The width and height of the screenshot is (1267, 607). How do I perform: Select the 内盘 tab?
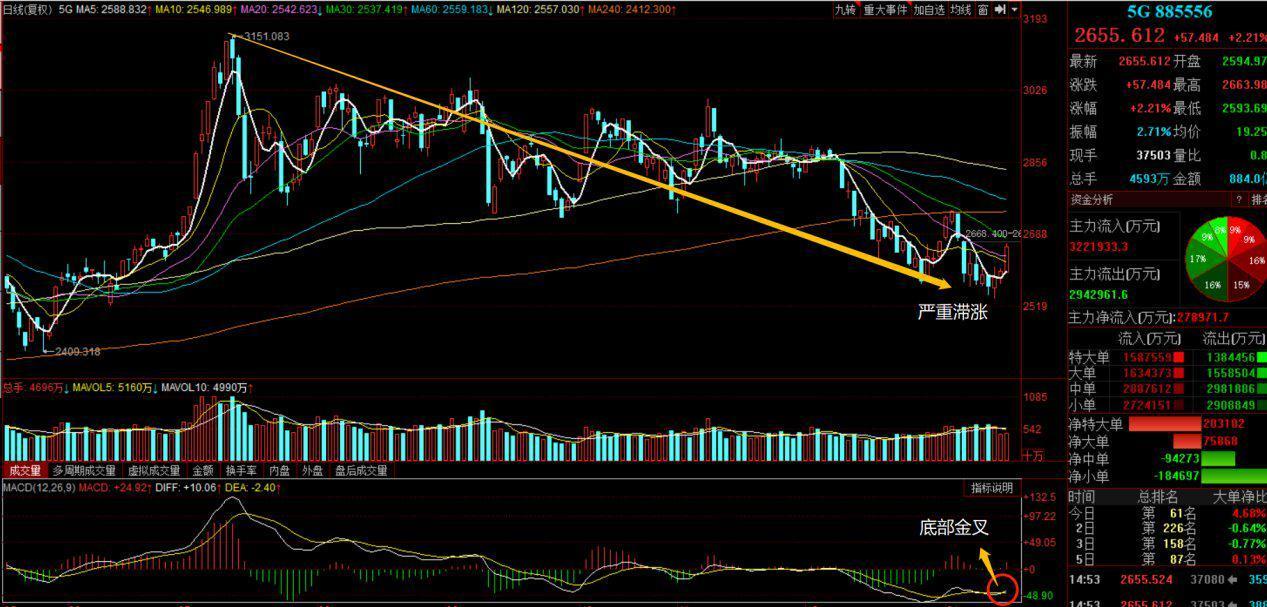[281, 470]
